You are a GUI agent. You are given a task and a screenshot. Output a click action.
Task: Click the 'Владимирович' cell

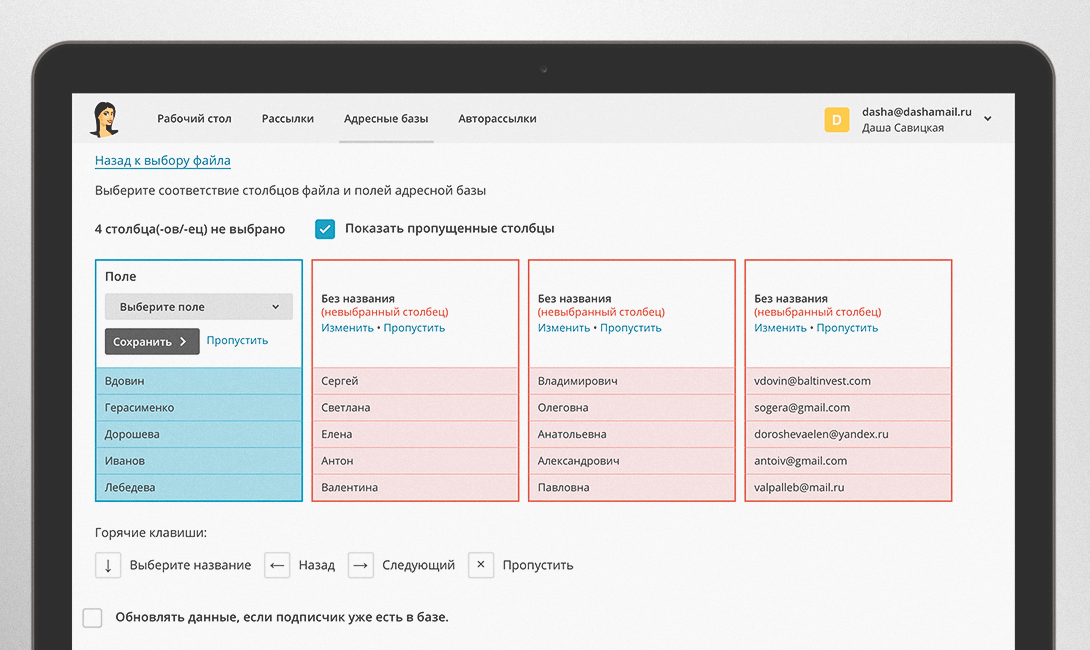click(x=632, y=381)
